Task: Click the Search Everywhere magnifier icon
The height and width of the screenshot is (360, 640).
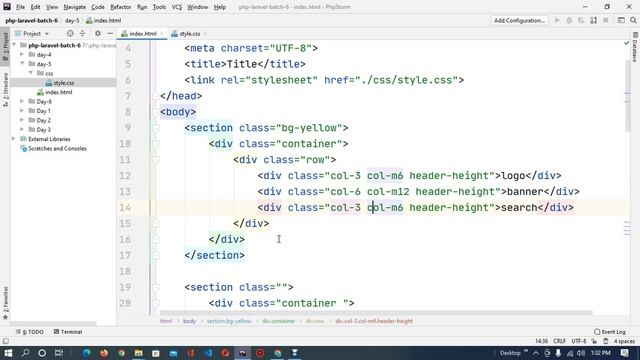Action: click(x=633, y=20)
